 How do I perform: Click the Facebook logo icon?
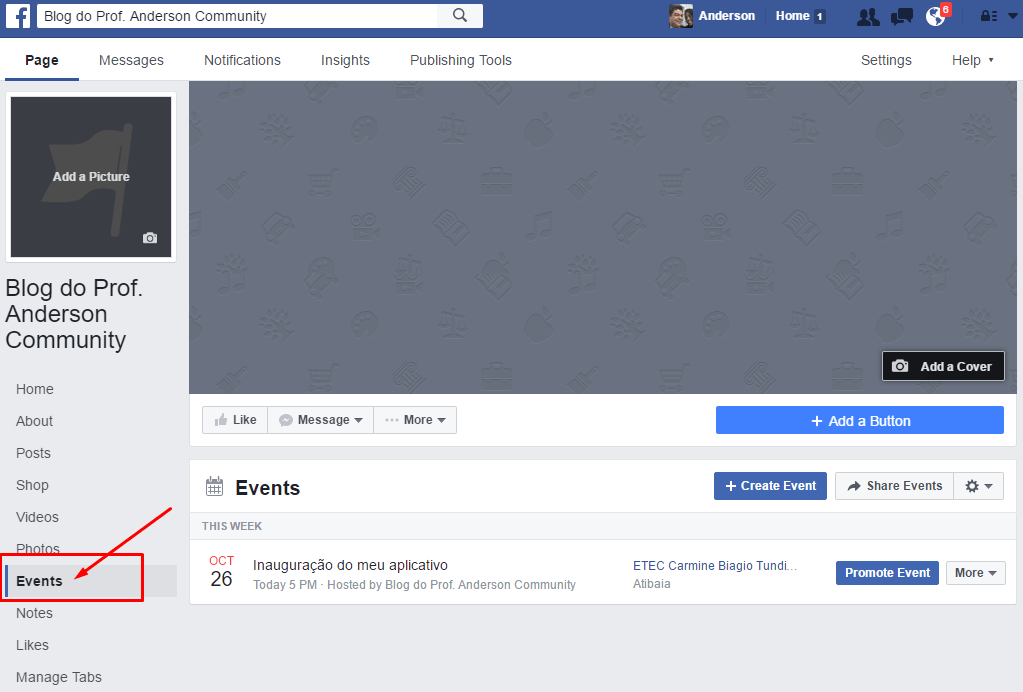[x=18, y=16]
